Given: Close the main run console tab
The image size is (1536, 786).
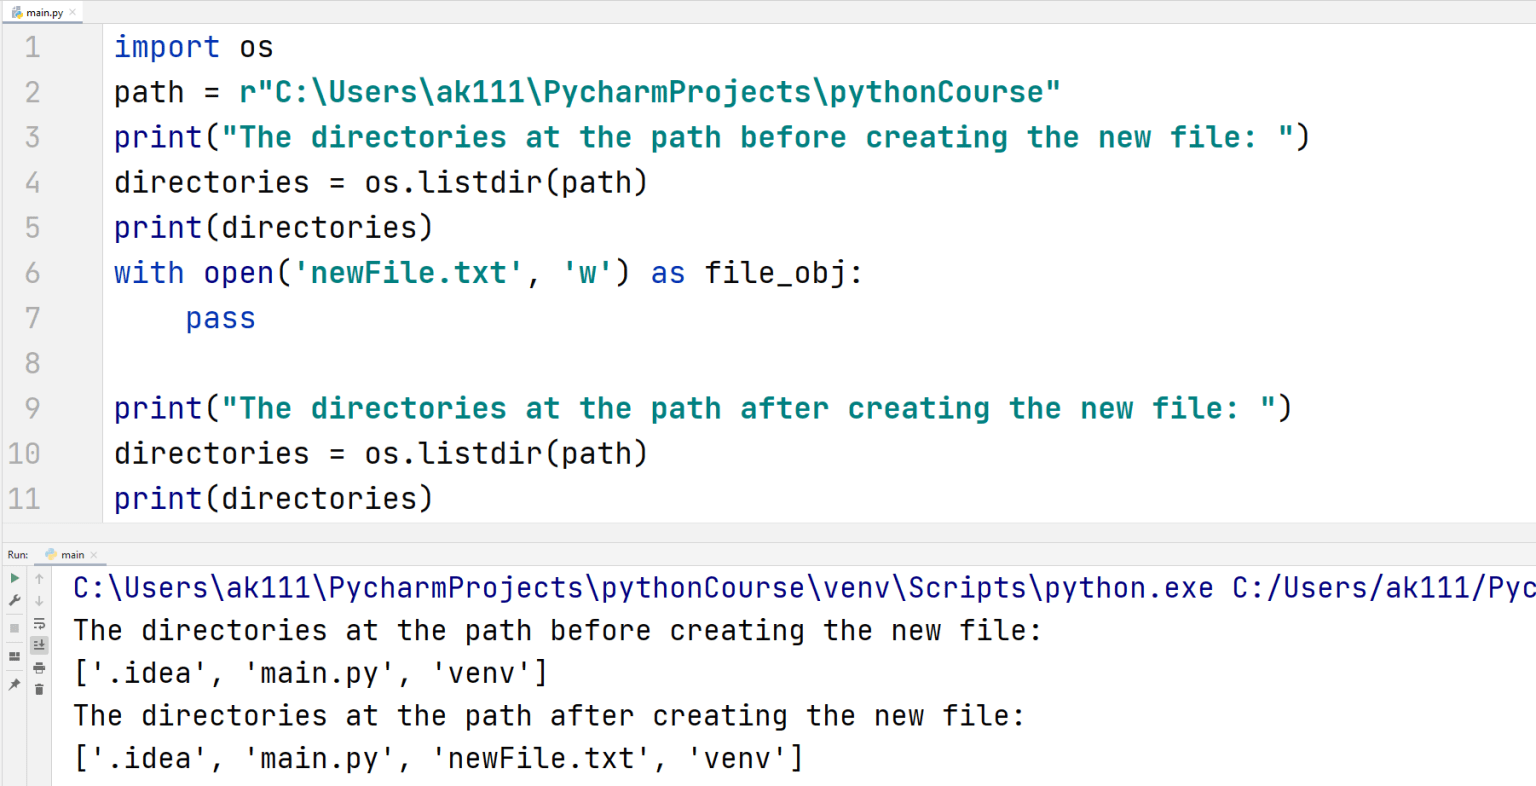Looking at the screenshot, I should coord(94,553).
